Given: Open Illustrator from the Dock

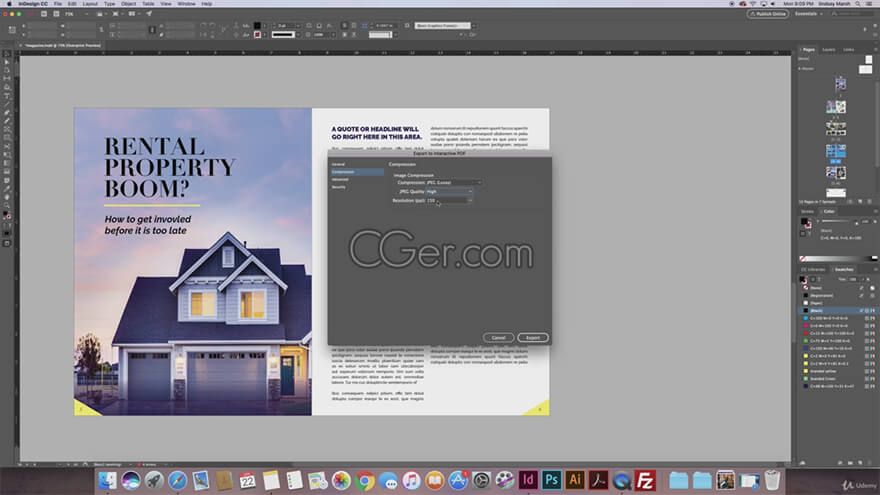Looking at the screenshot, I should 575,480.
